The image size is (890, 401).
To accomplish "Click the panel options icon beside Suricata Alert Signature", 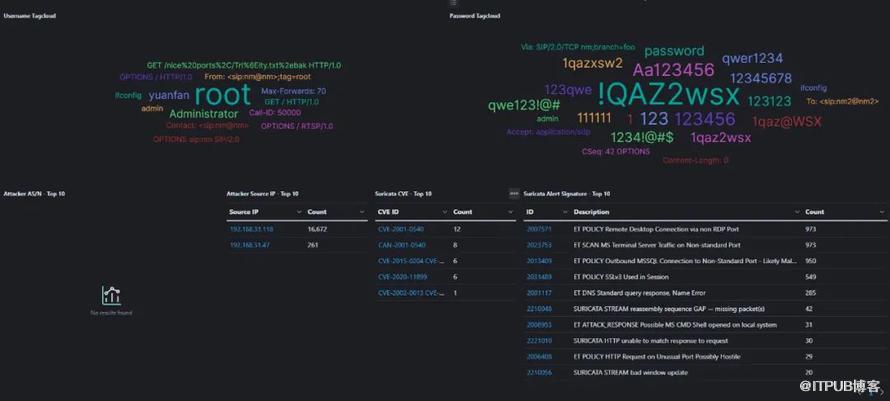I will pyautogui.click(x=514, y=193).
